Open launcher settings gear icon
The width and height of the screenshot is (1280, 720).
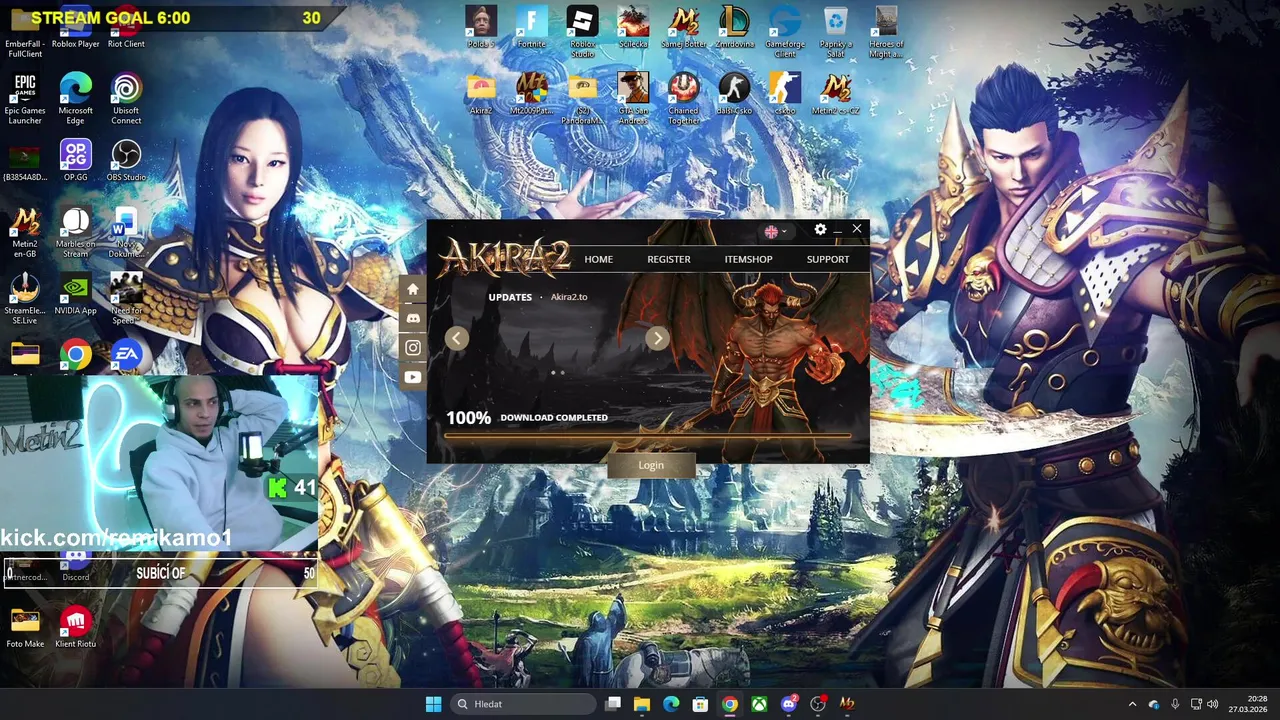pyautogui.click(x=820, y=229)
